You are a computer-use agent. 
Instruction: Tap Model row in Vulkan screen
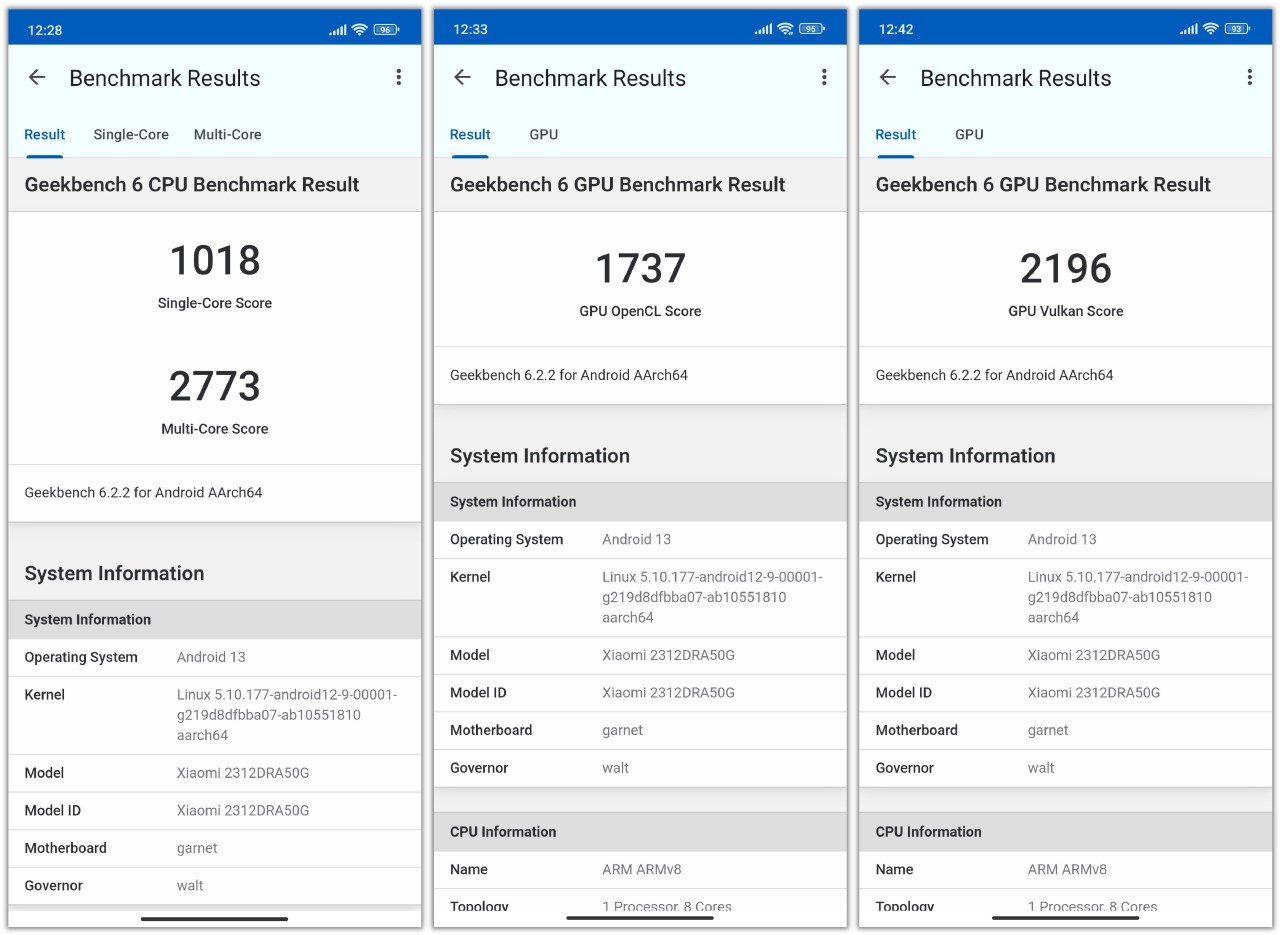[1066, 655]
